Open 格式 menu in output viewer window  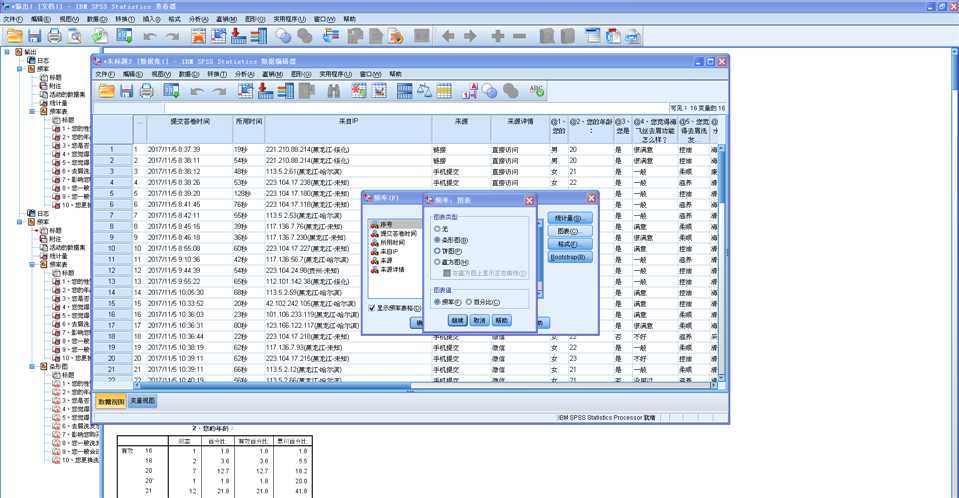[x=174, y=20]
